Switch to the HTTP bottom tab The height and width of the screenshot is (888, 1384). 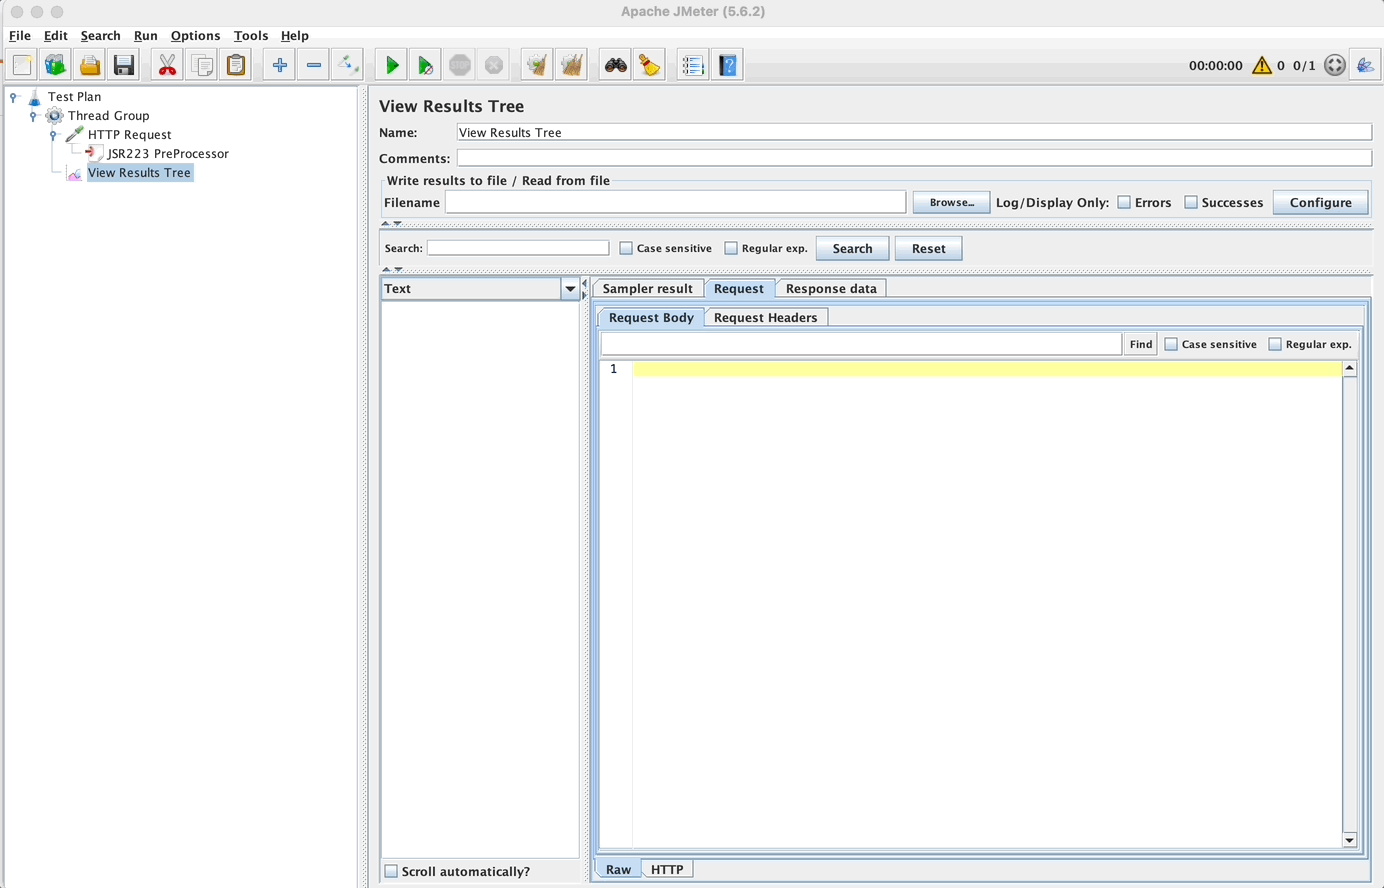(667, 870)
